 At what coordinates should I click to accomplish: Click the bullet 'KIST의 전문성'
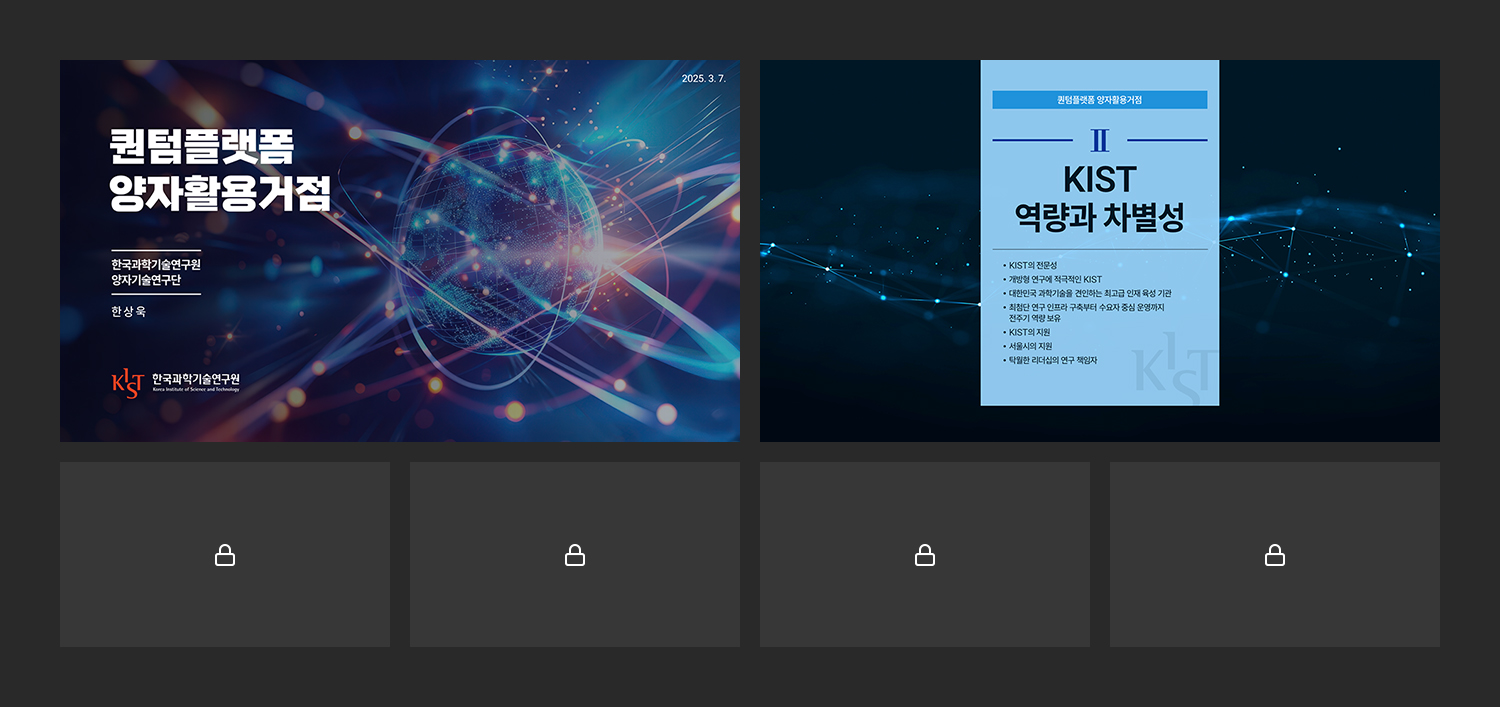(1030, 265)
